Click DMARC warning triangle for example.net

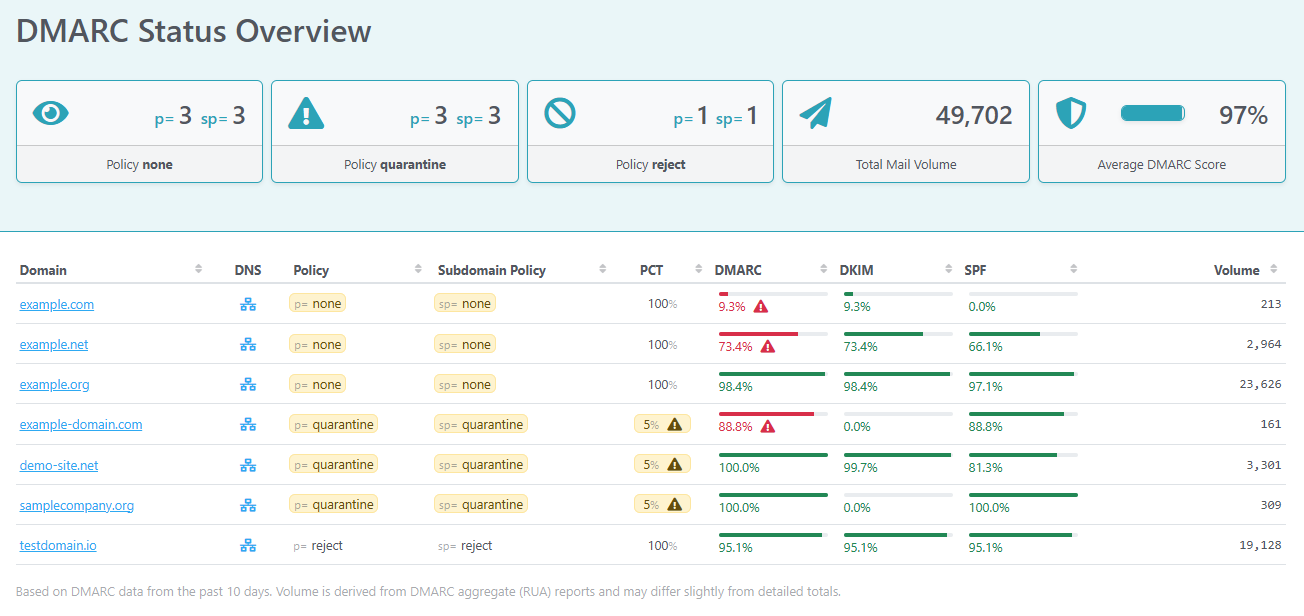pos(768,347)
